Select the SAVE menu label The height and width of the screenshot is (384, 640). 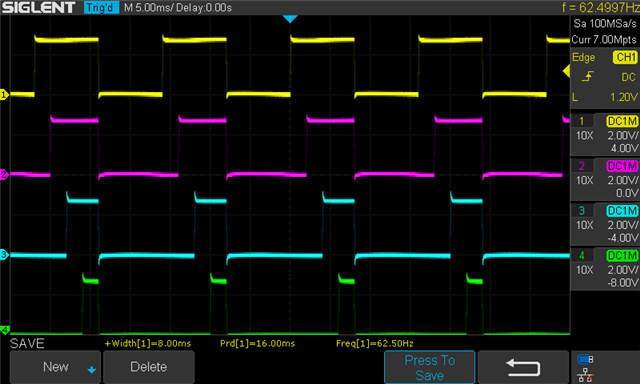point(27,344)
